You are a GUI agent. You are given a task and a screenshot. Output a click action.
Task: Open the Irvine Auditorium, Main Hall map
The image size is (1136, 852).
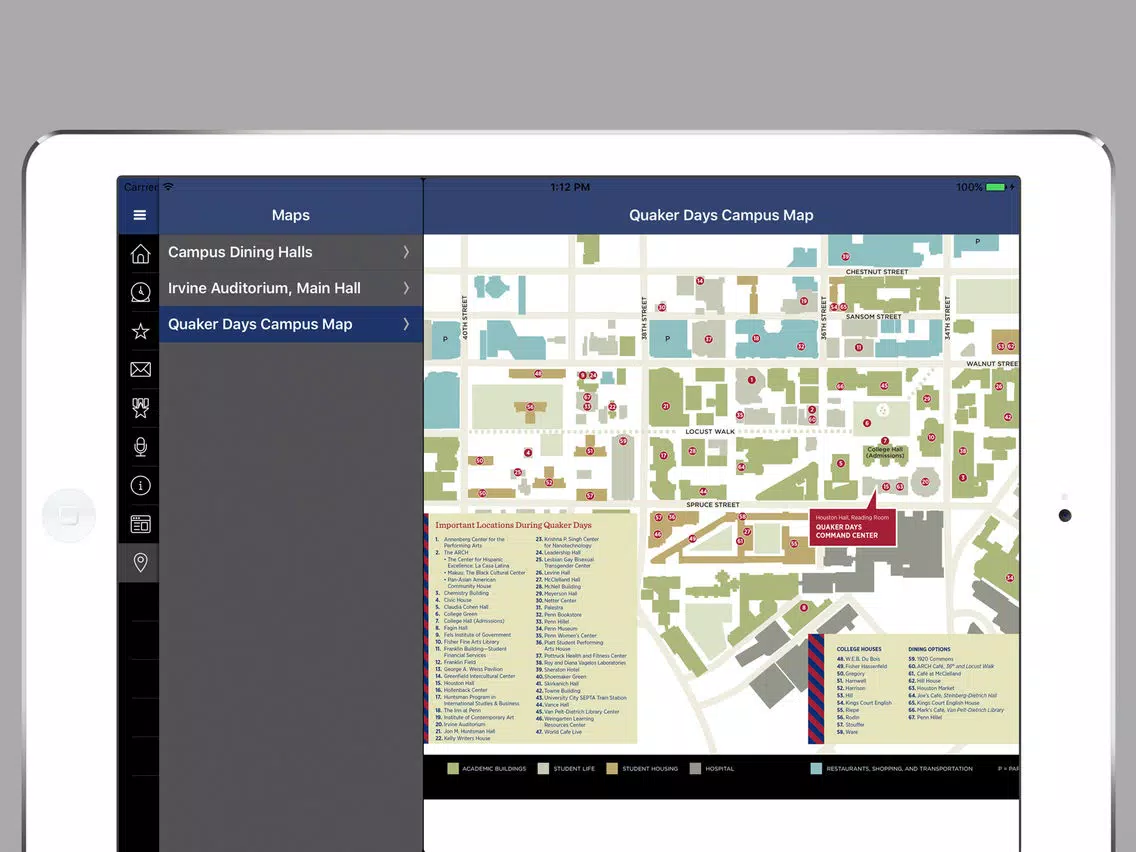(291, 288)
